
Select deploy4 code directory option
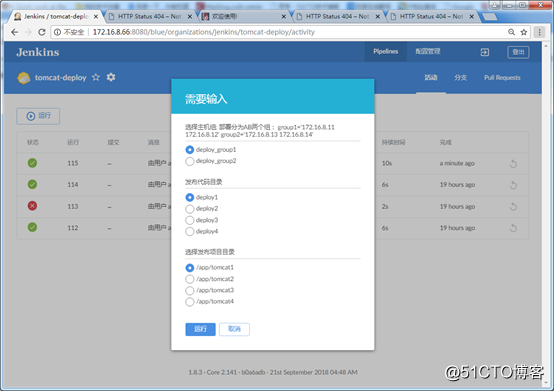coord(190,232)
